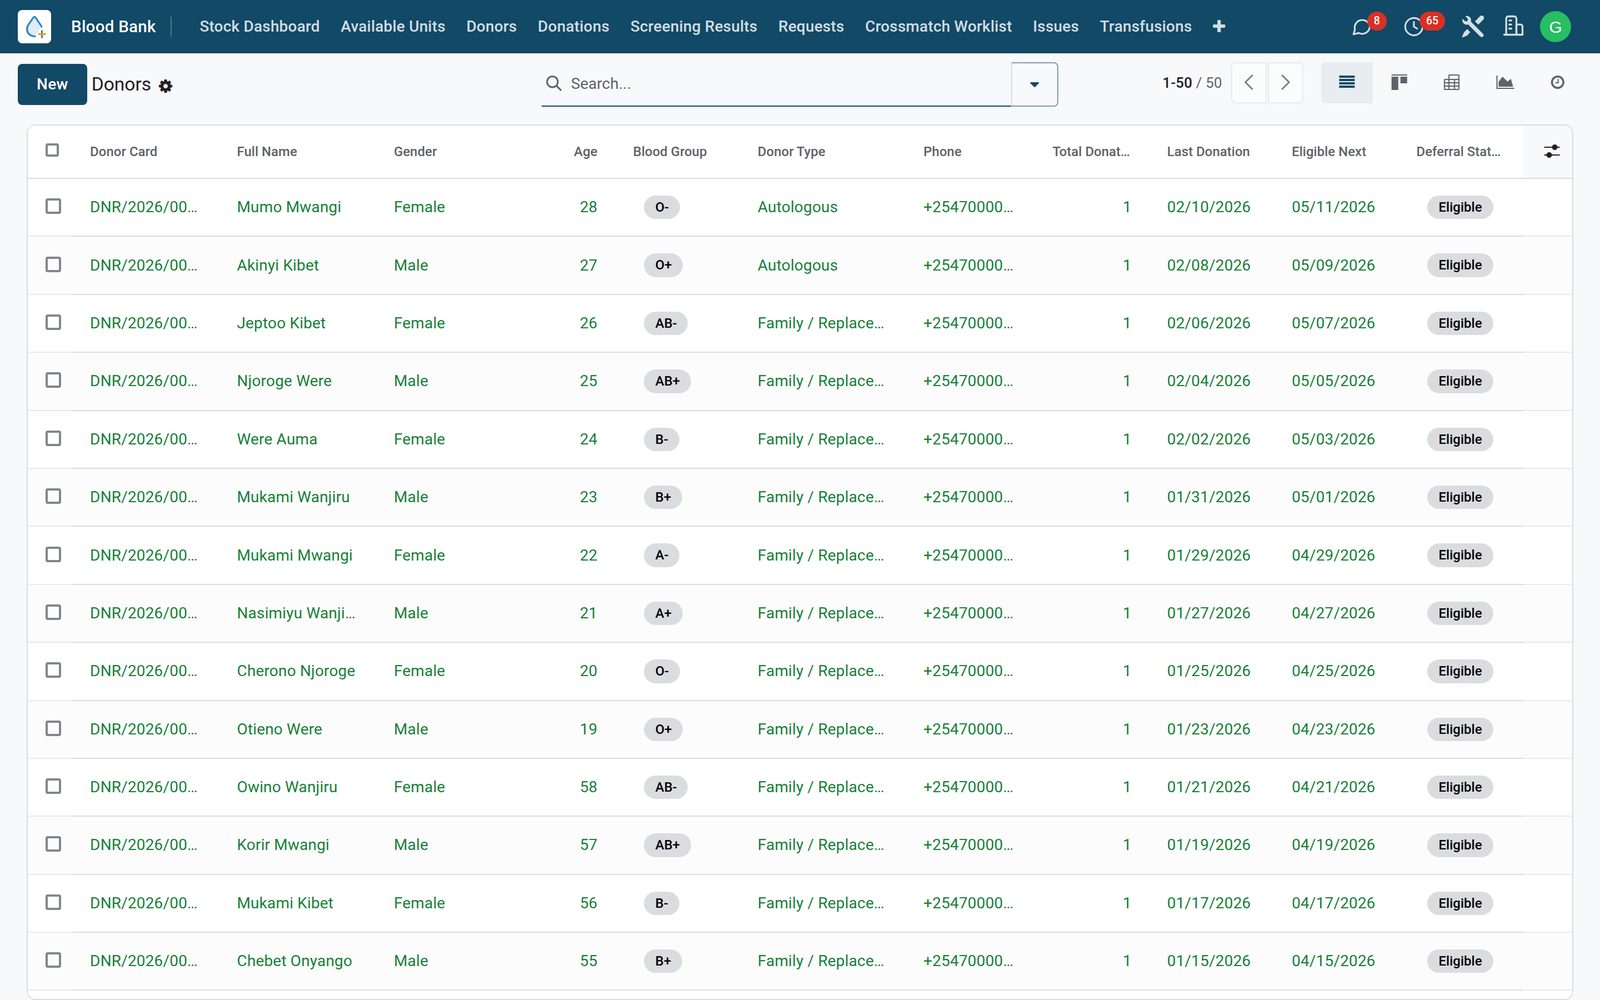The width and height of the screenshot is (1600, 1000).
Task: Select the Mumo Mwangi row checkbox
Action: [x=53, y=206]
